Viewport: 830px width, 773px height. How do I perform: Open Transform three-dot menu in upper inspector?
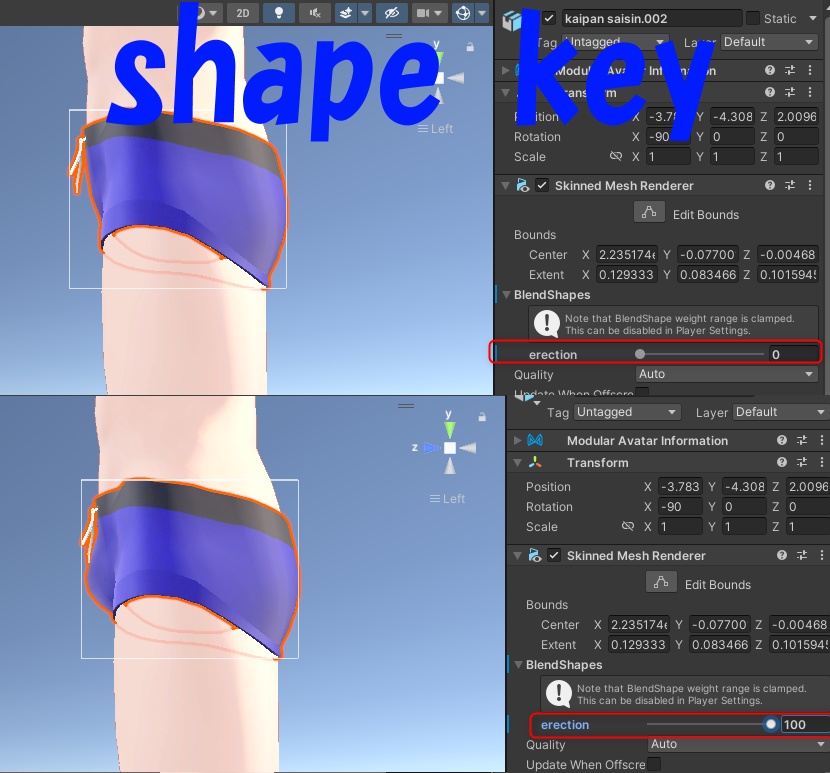(810, 92)
